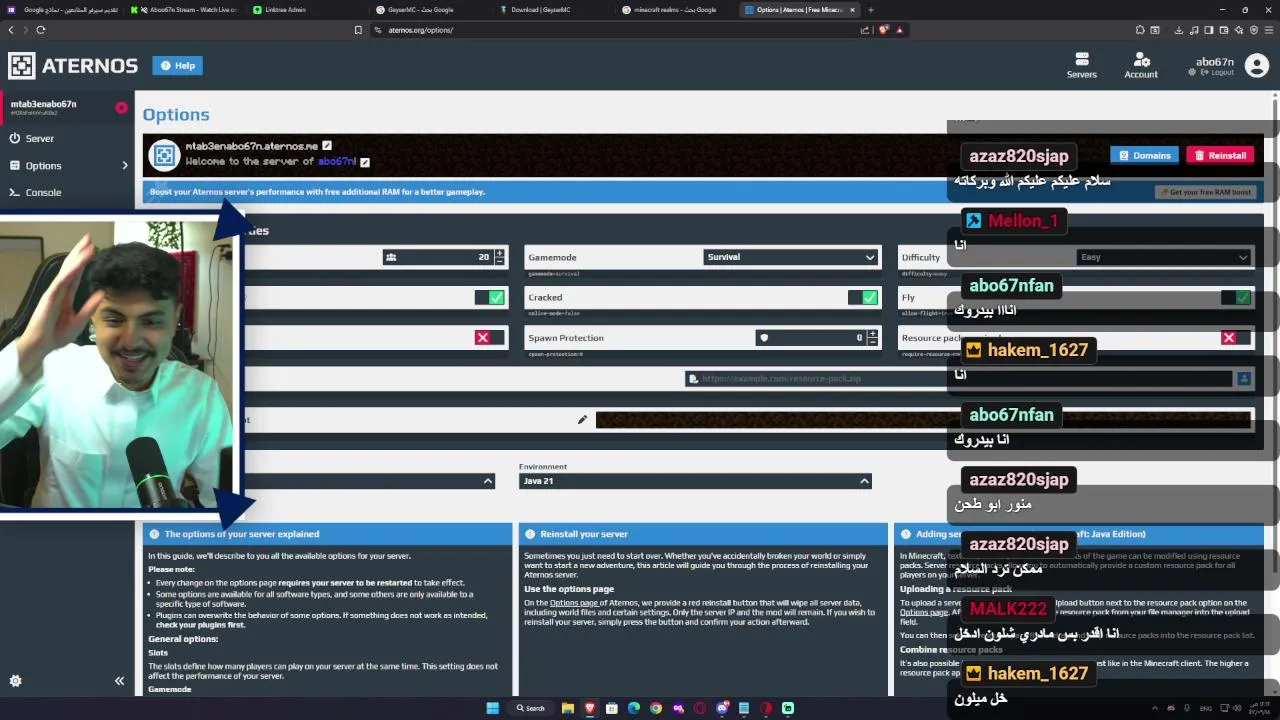This screenshot has height=720, width=1280.
Task: Click the server icon thumbnail
Action: click(164, 155)
